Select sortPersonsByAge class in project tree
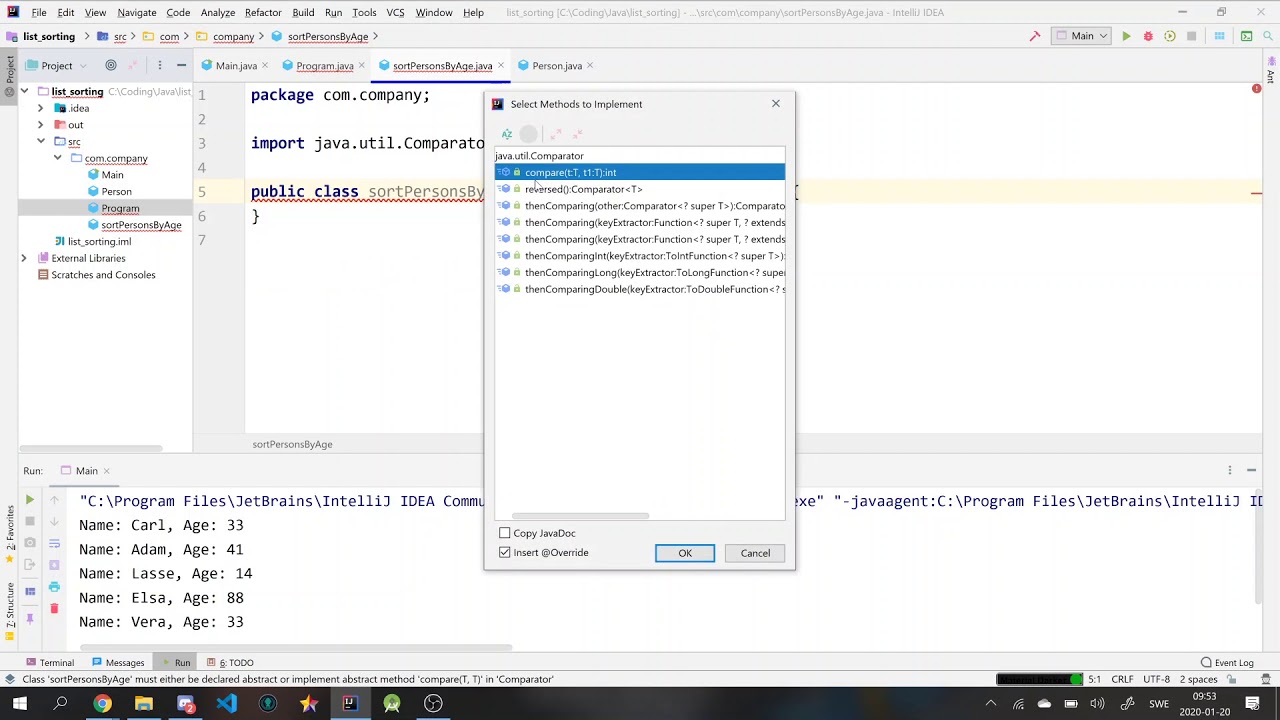1280x720 pixels. (133, 225)
